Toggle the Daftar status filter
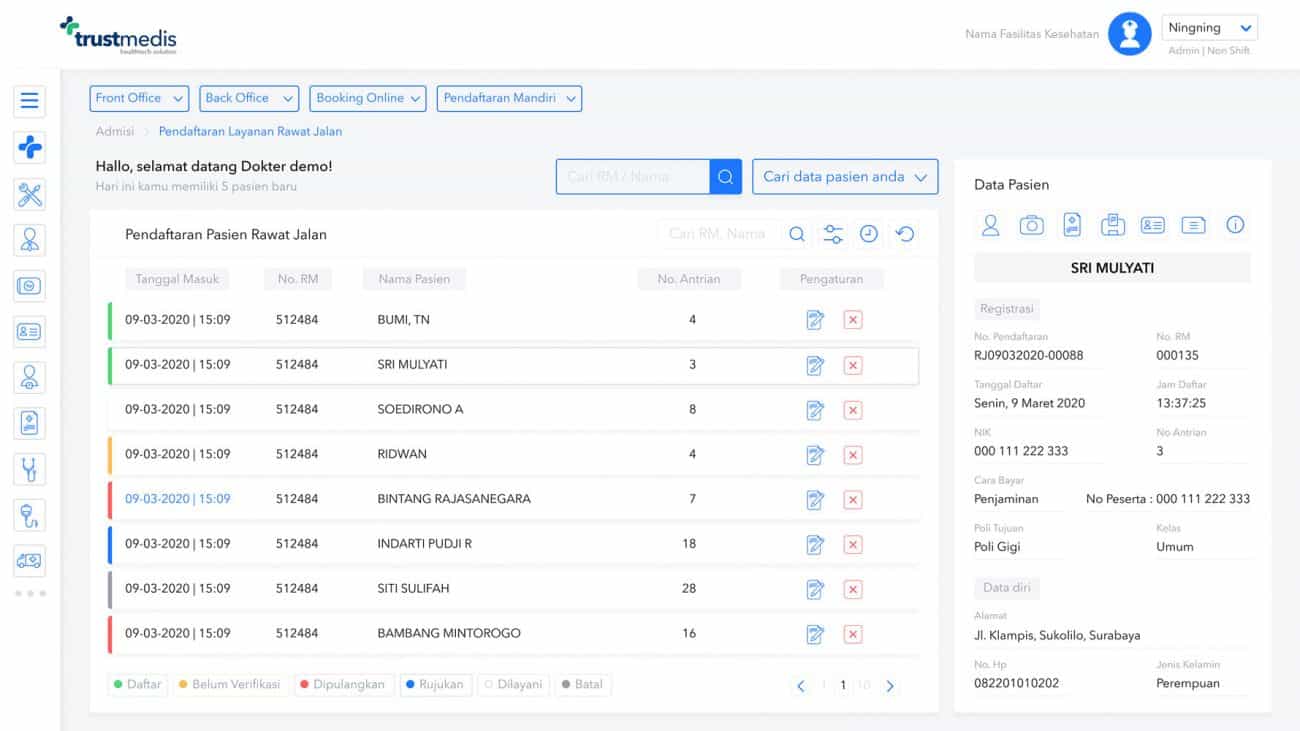 138,685
